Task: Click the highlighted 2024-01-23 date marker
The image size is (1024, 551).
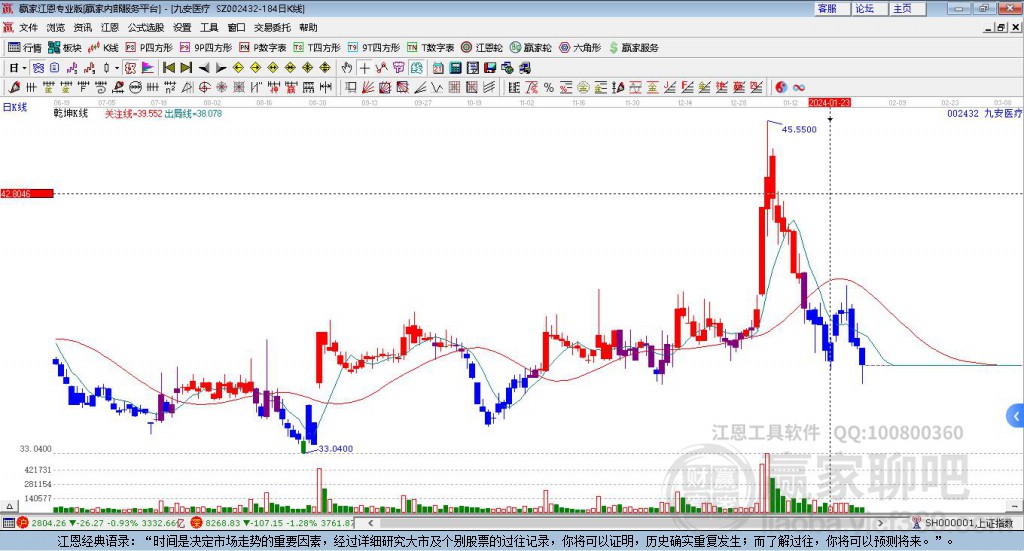Action: click(x=829, y=102)
